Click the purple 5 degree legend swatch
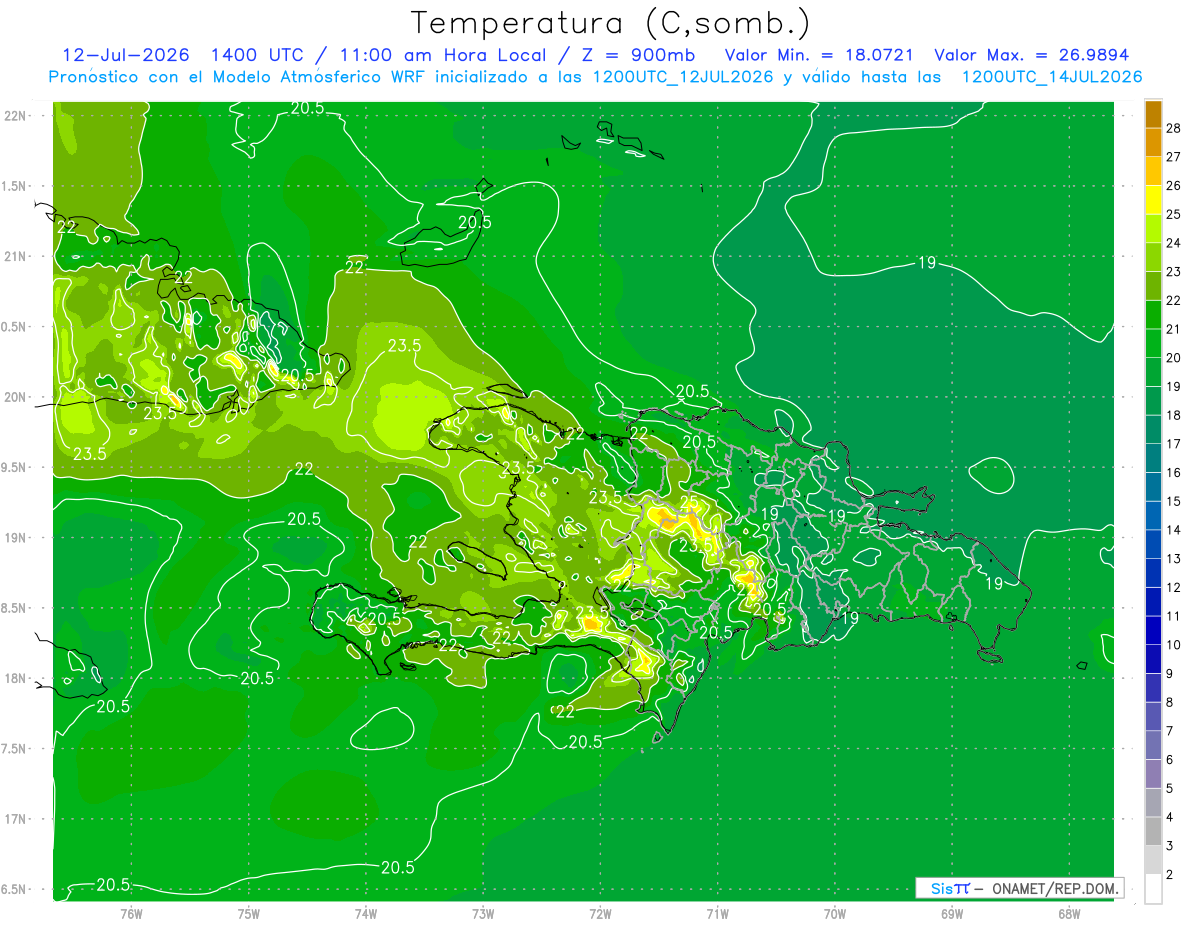This screenshot has width=1200, height=927. [x=1153, y=775]
